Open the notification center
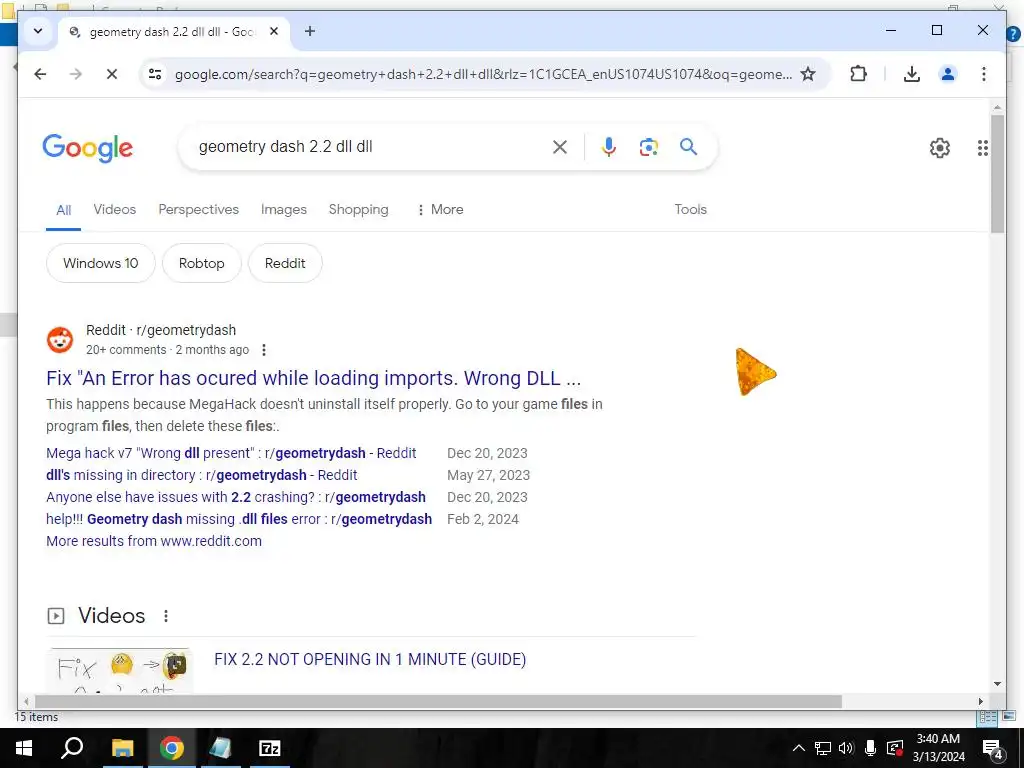The image size is (1024, 768). (993, 749)
